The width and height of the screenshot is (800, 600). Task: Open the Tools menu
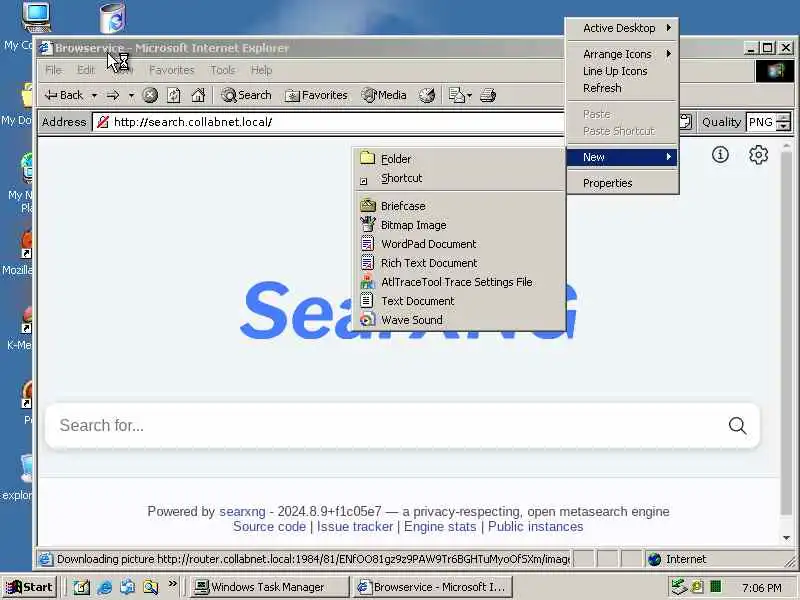[x=222, y=70]
